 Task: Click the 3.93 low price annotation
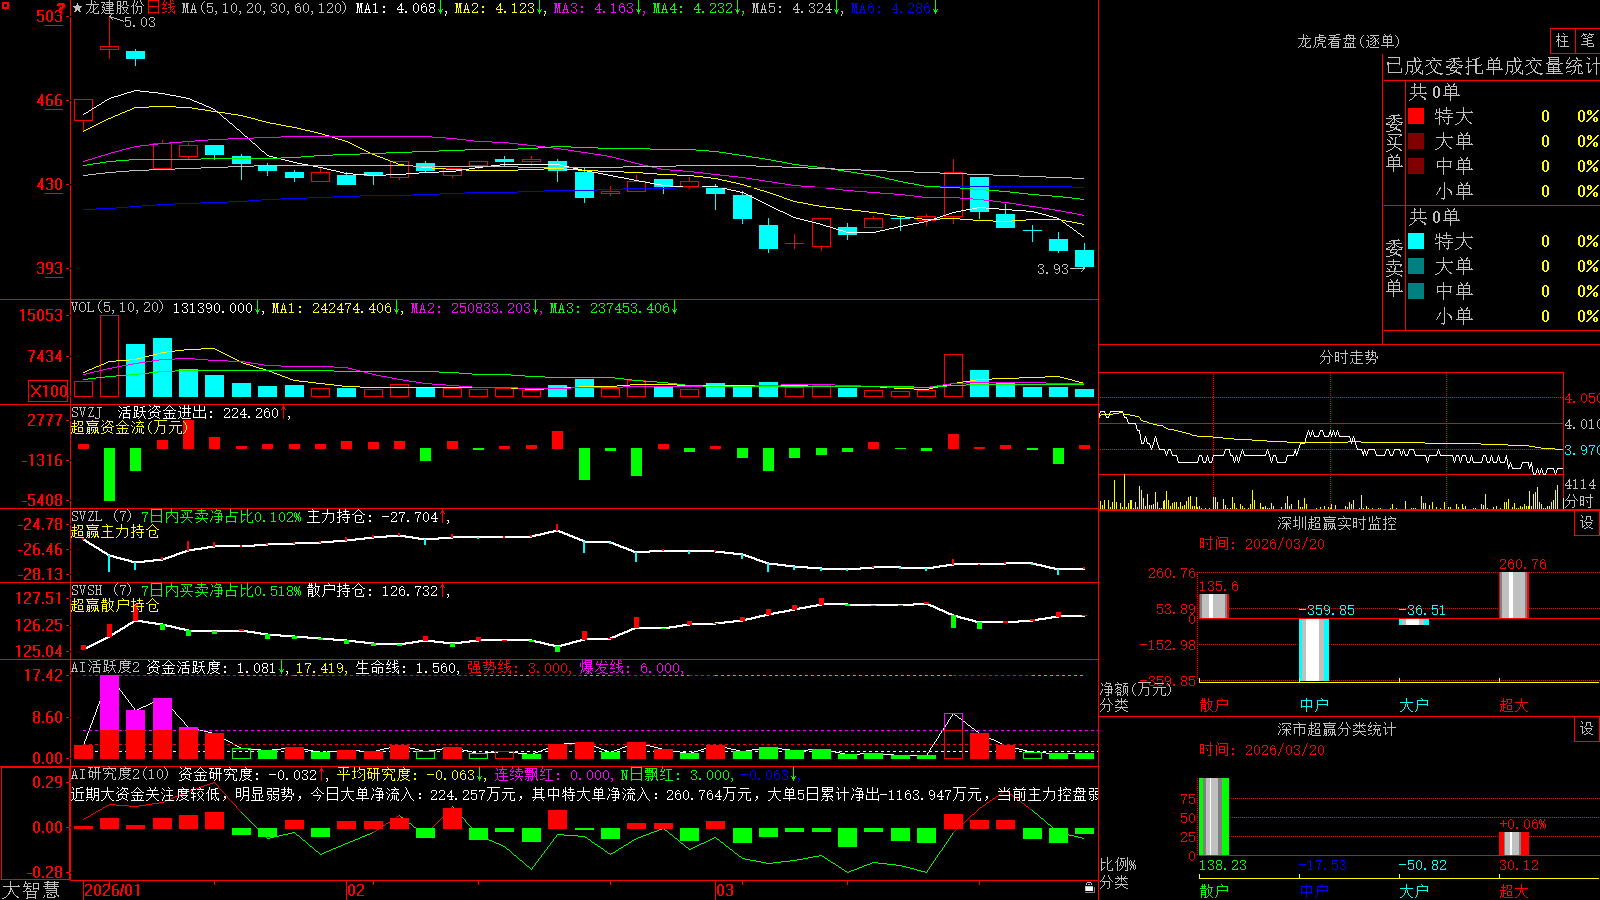point(1053,269)
